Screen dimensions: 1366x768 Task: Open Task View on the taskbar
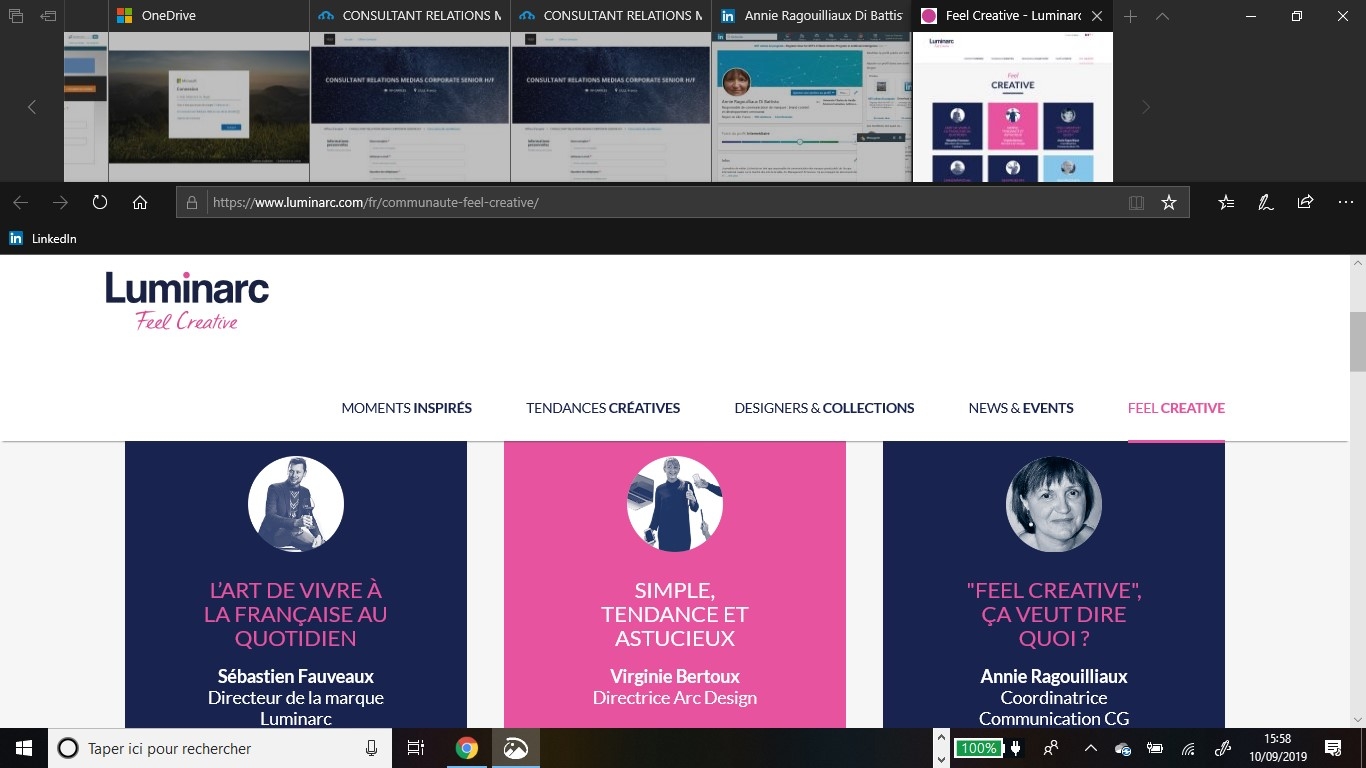(x=416, y=748)
